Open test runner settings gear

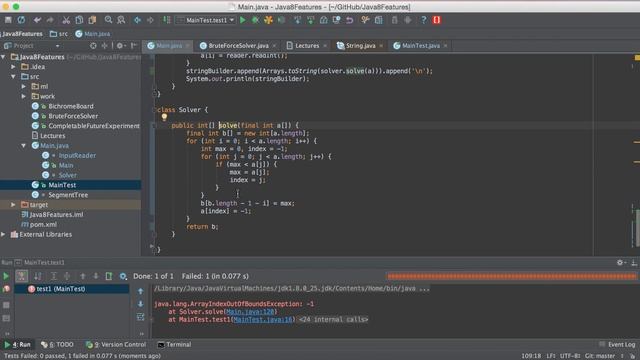pyautogui.click(x=123, y=276)
